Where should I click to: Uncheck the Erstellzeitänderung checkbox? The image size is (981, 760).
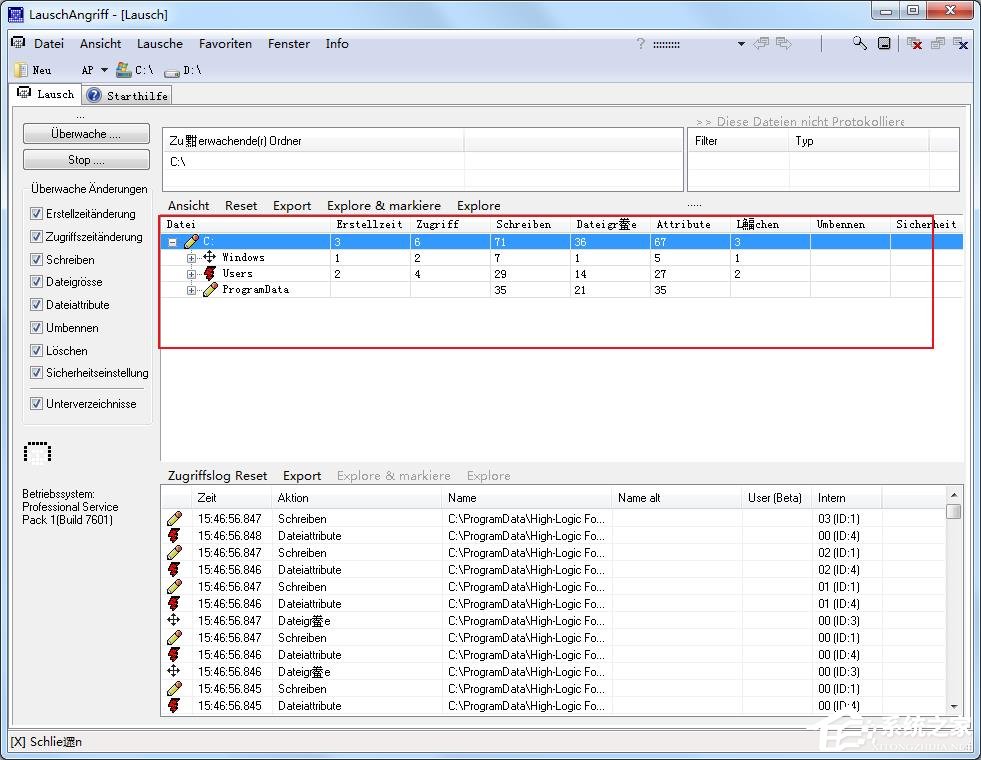pyautogui.click(x=37, y=214)
